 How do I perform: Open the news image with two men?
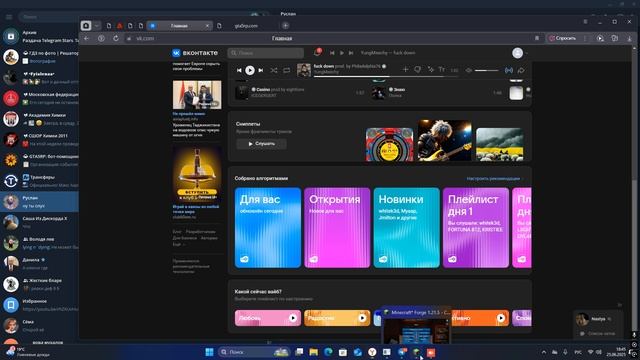[197, 95]
